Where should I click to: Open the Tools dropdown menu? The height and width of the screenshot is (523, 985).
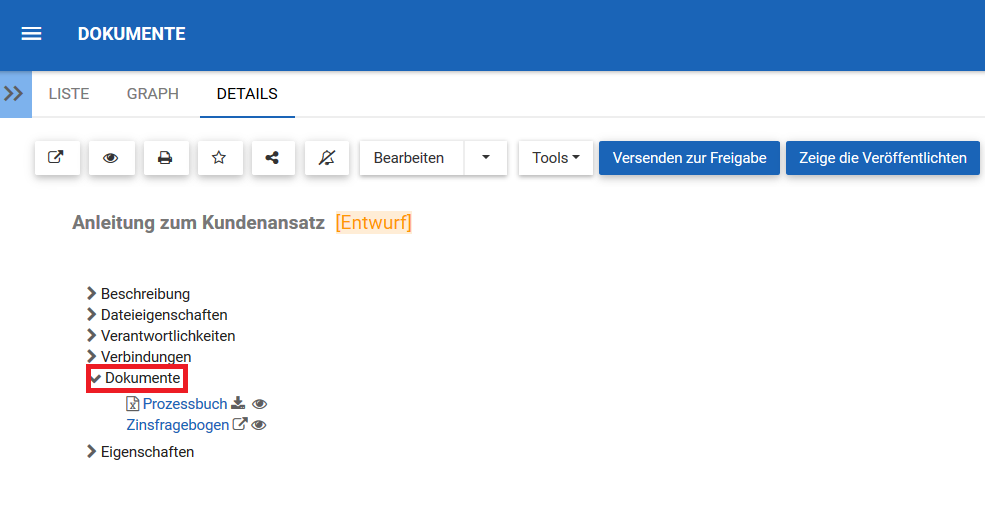pyautogui.click(x=556, y=158)
